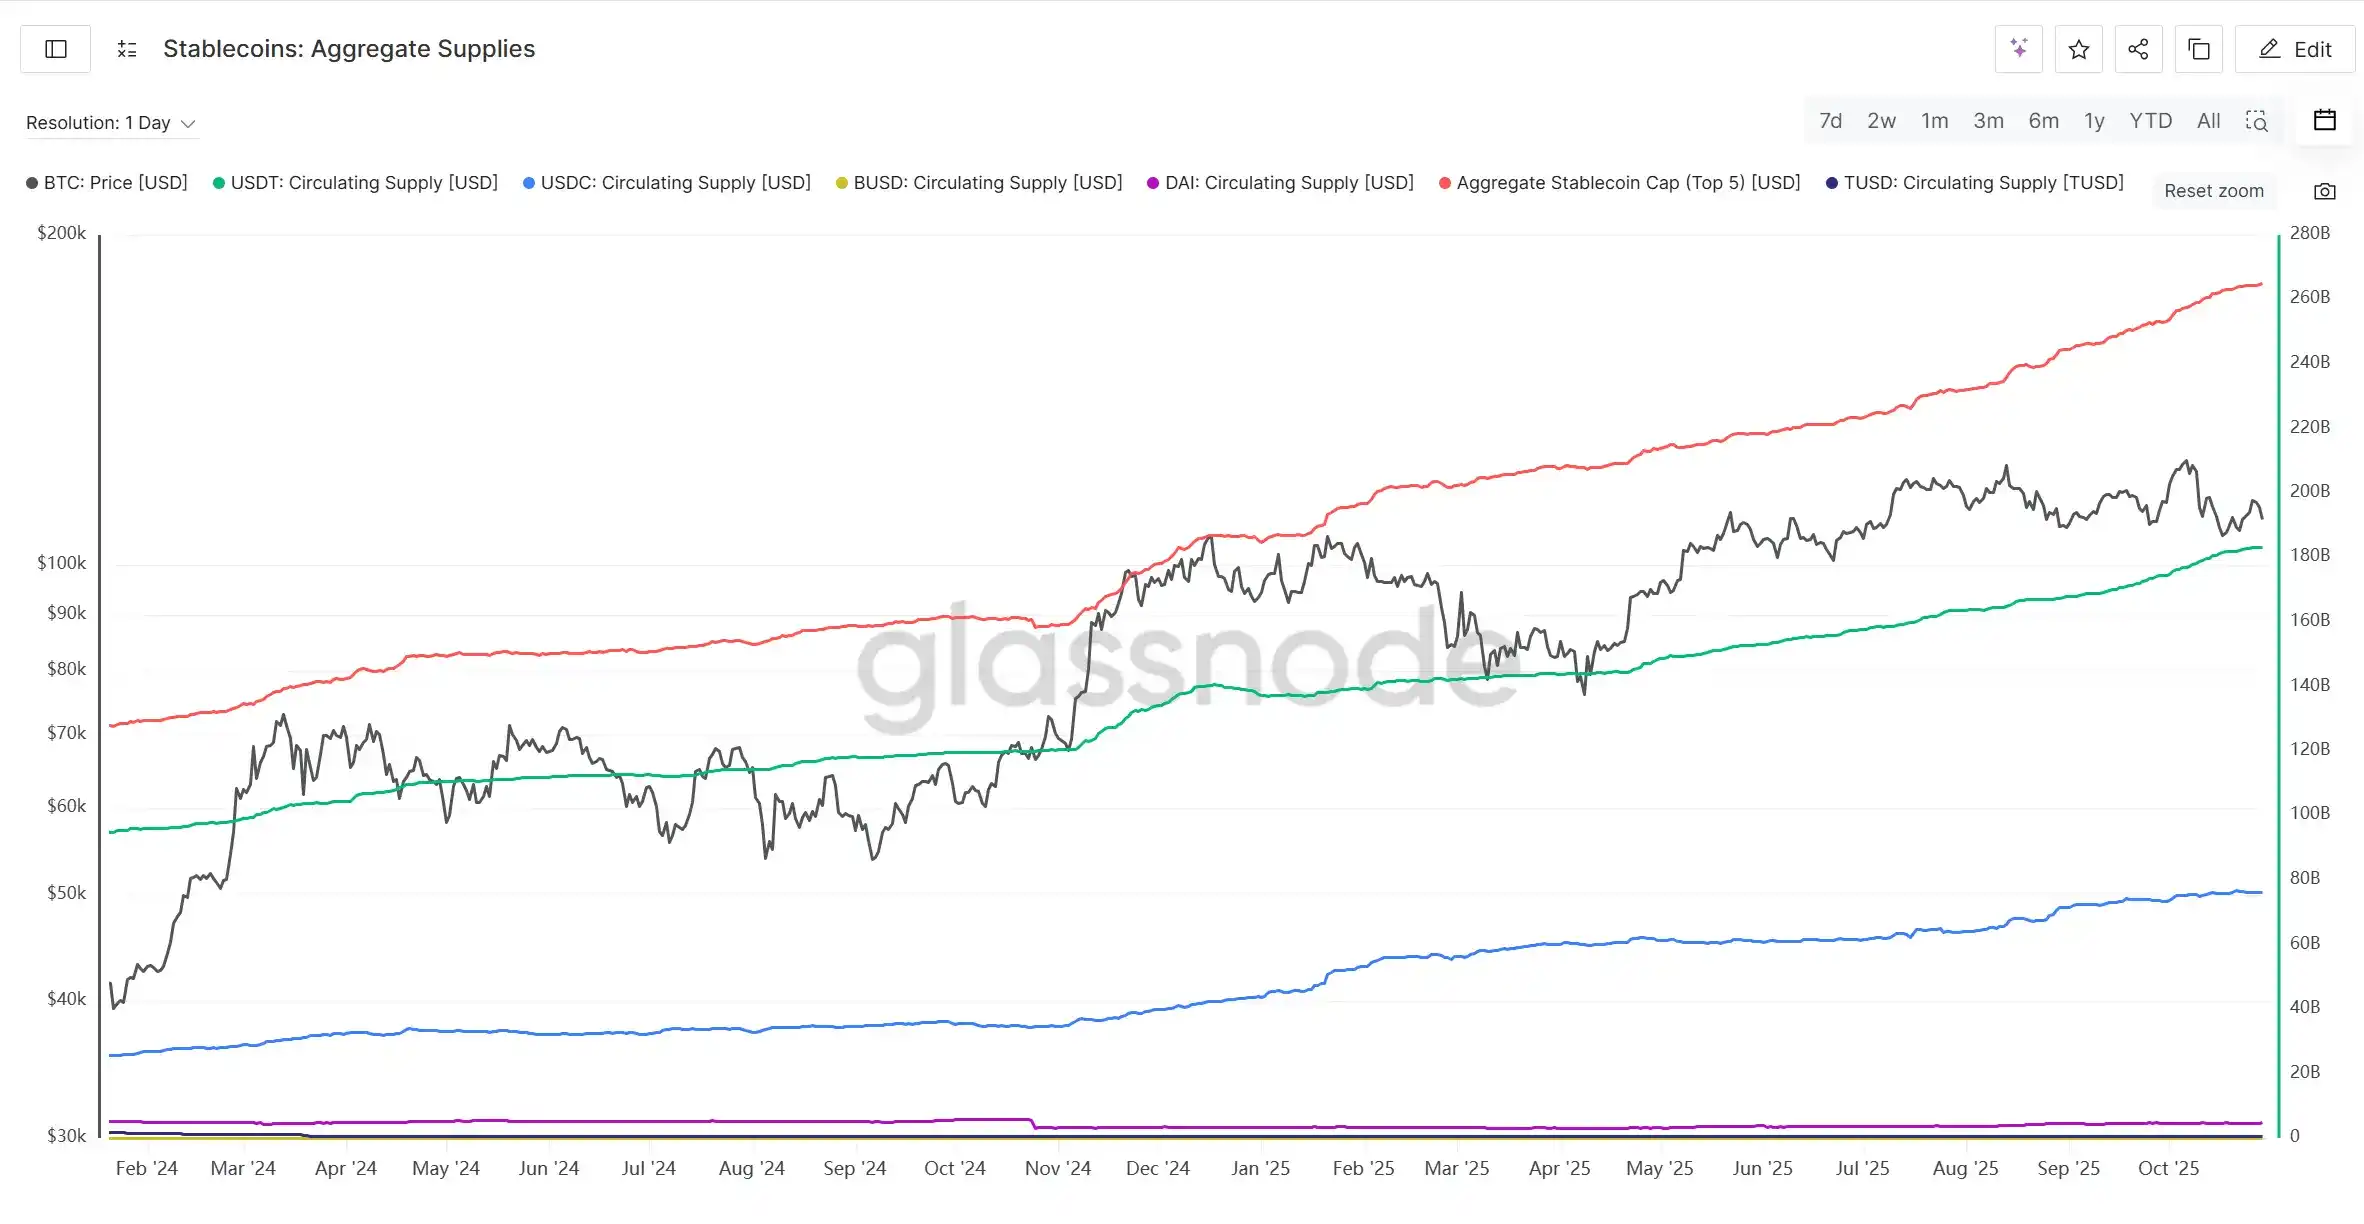Open the calendar date picker icon

click(2325, 121)
